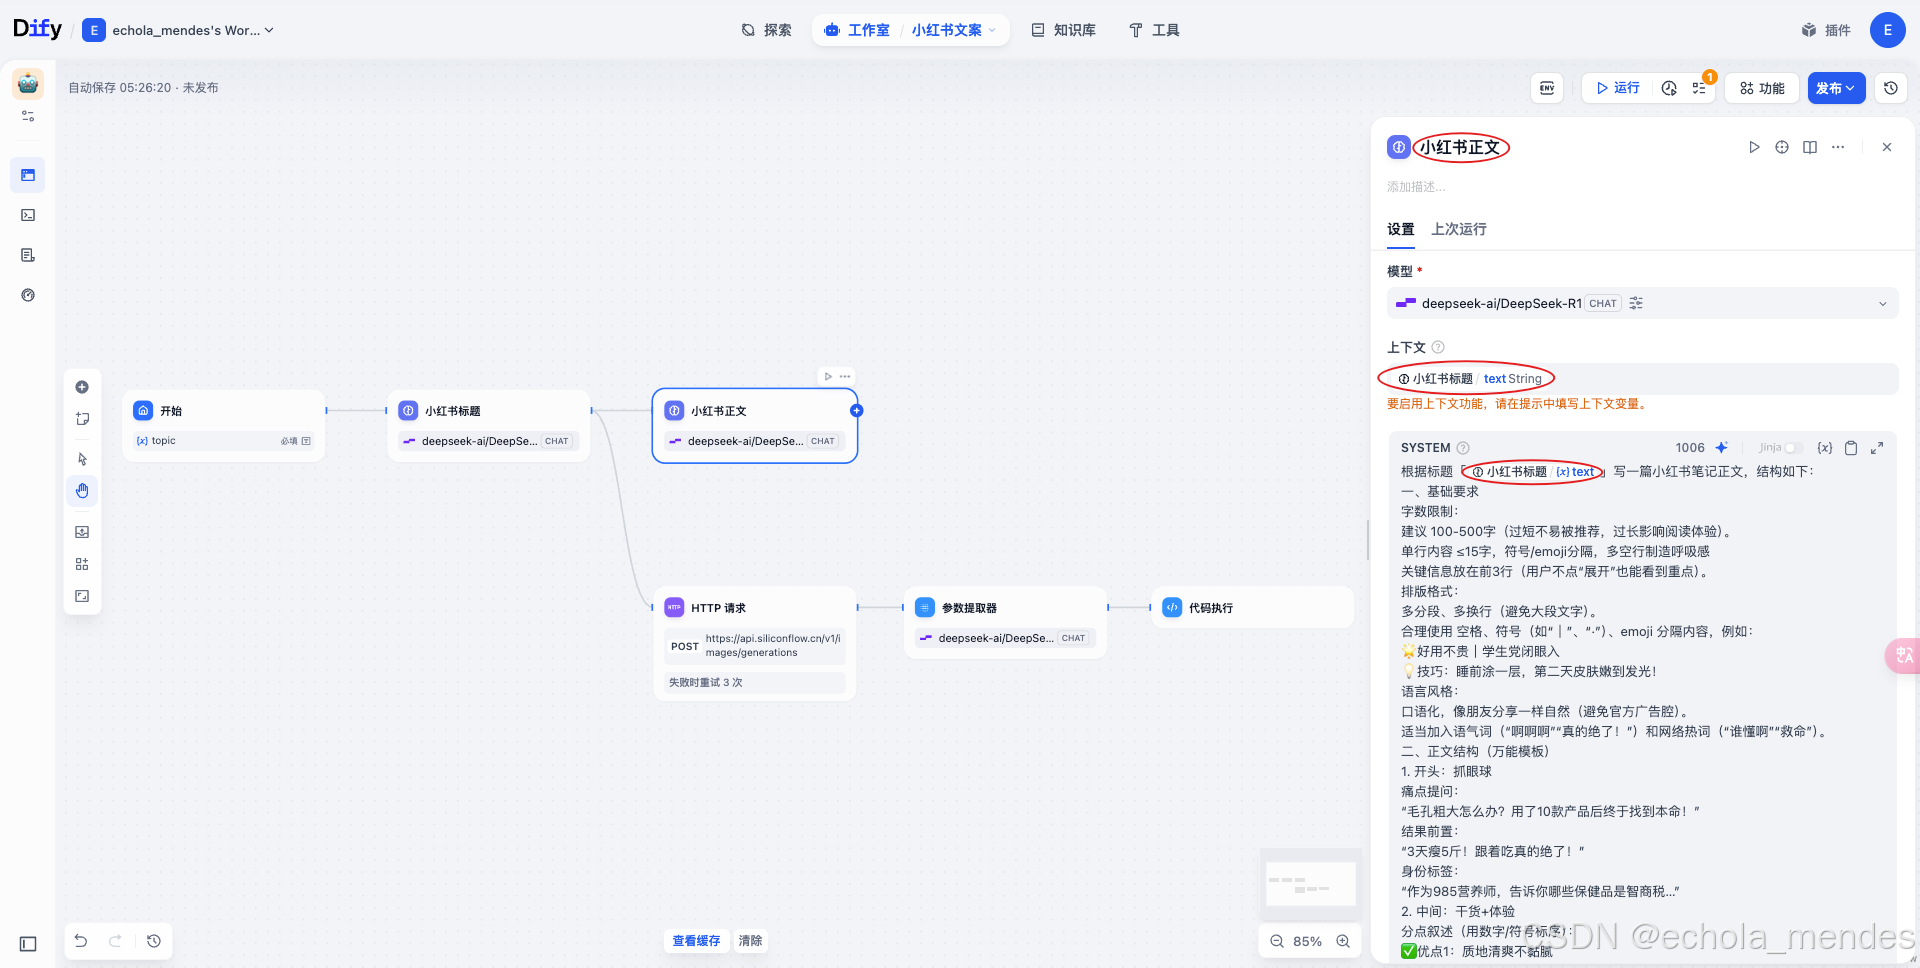Click the locate node crosshair icon

tap(1782, 147)
